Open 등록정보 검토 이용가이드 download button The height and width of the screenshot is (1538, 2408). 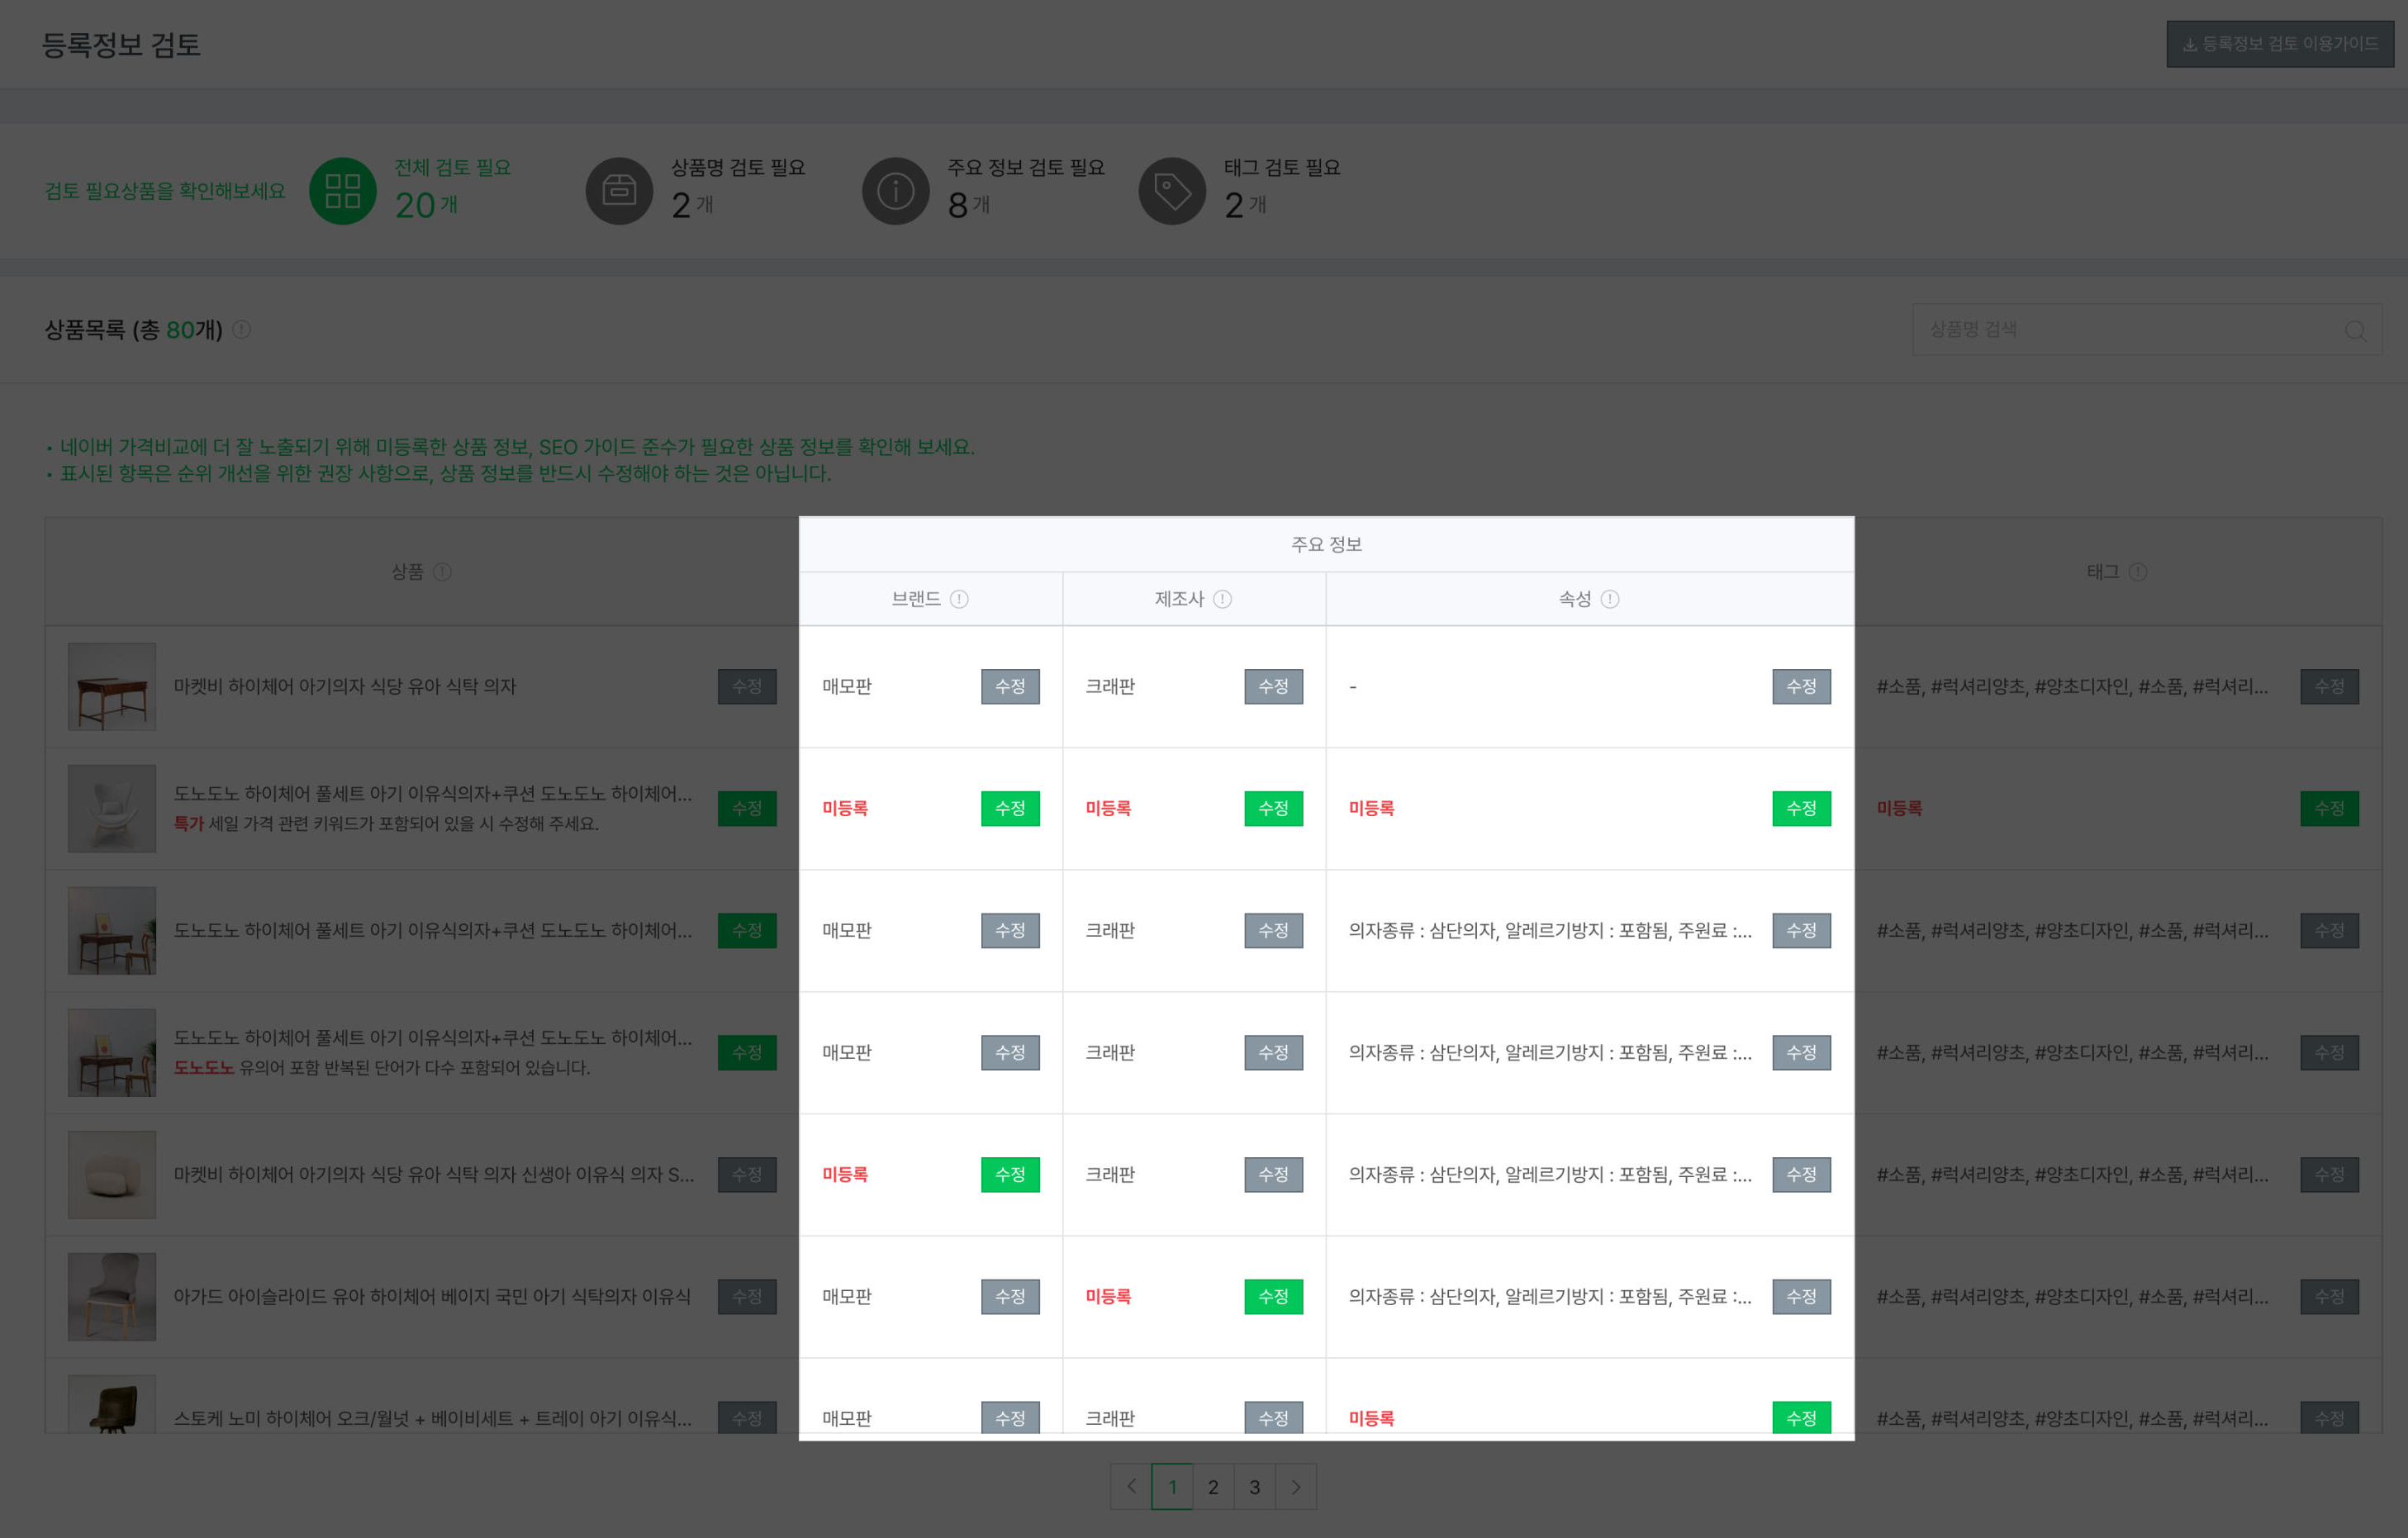pos(2279,44)
